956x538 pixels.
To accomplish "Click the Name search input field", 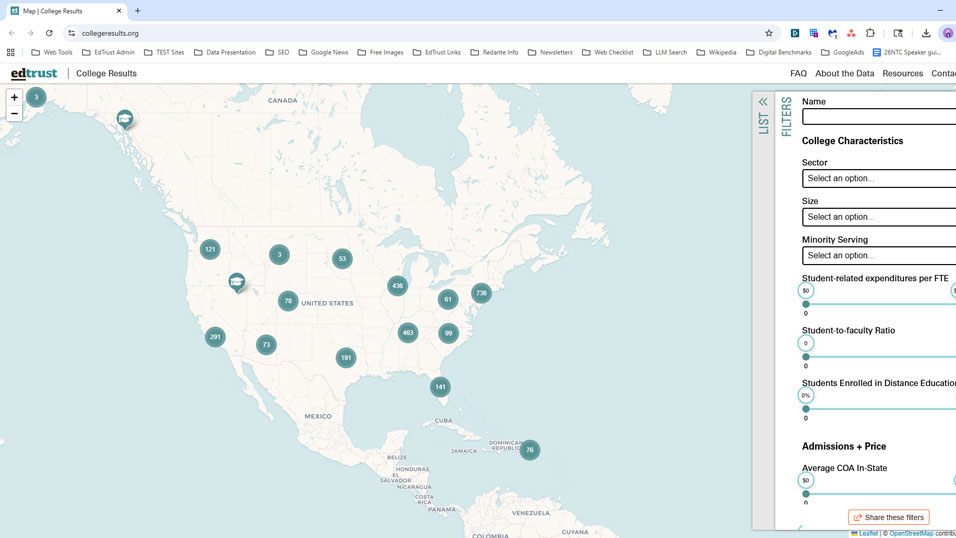I will 878,117.
